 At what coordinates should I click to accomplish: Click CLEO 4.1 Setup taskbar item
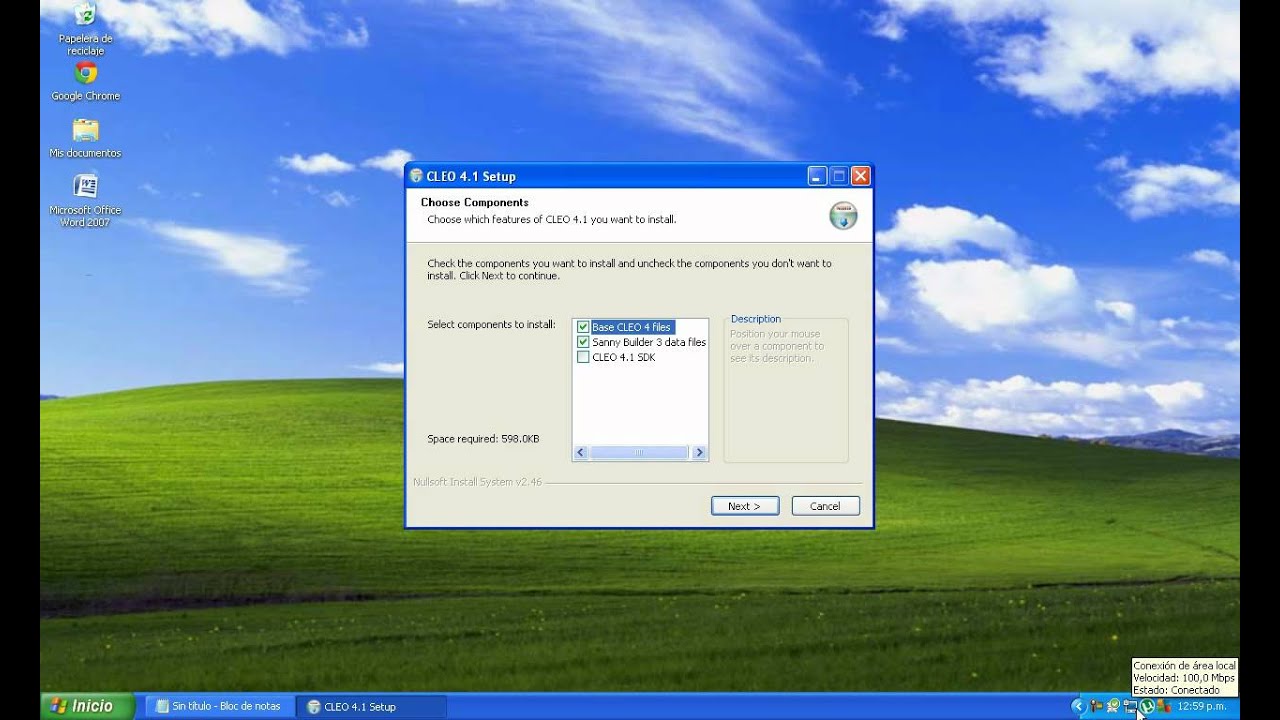[x=372, y=706]
